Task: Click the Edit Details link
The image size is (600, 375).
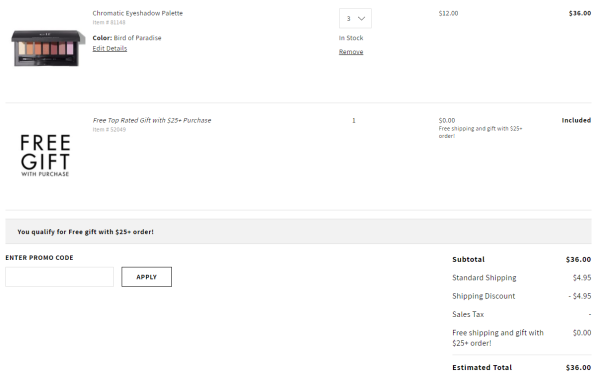Action: click(x=110, y=48)
